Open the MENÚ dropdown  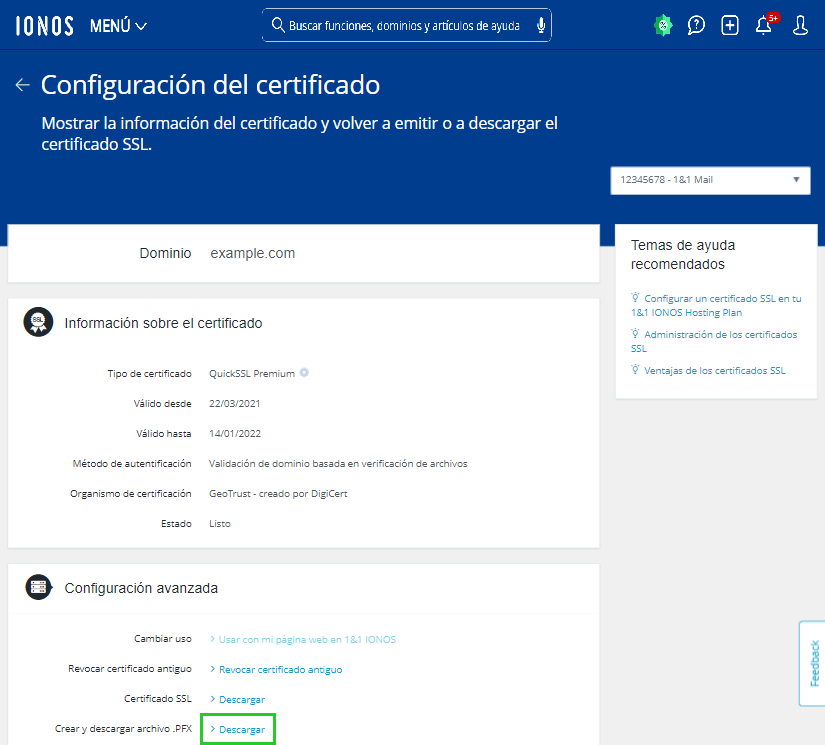118,26
